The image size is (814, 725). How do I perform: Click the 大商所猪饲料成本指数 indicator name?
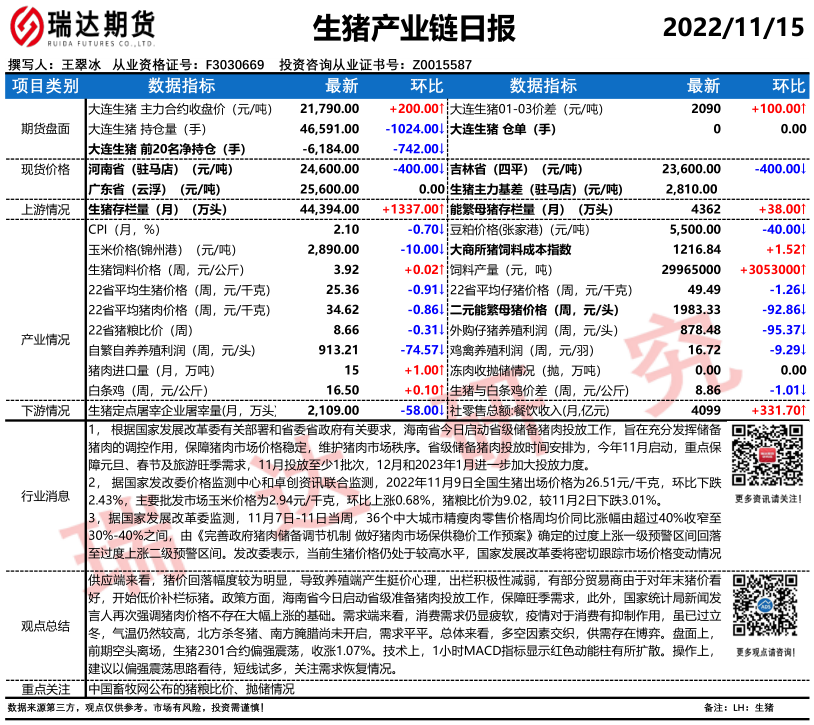[x=513, y=249]
